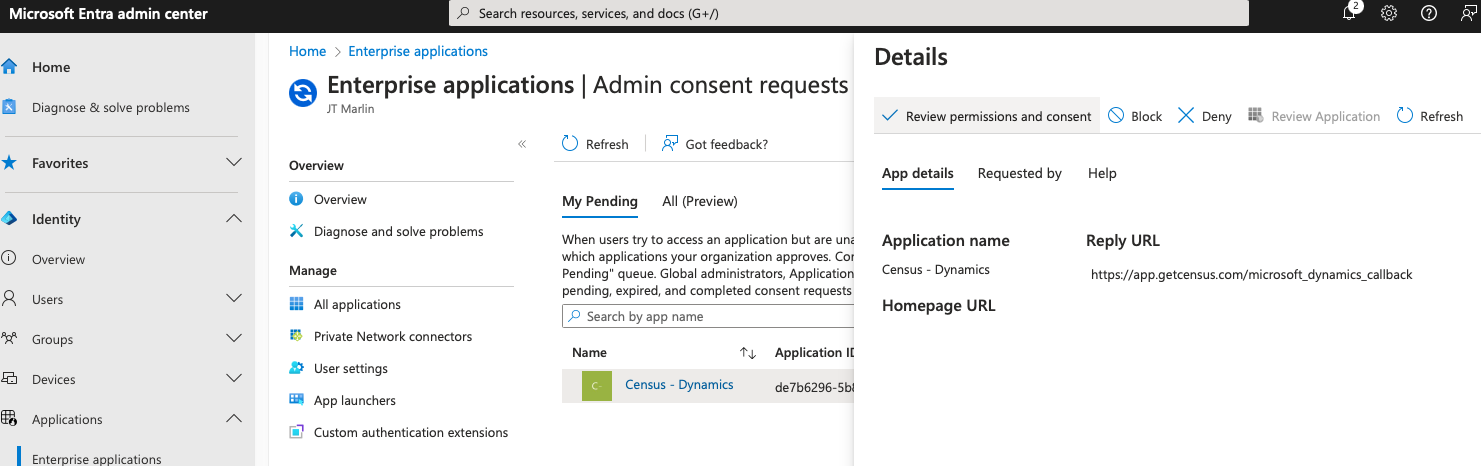The height and width of the screenshot is (466, 1481).
Task: Open the Census - Dynamics application link
Action: (x=679, y=385)
